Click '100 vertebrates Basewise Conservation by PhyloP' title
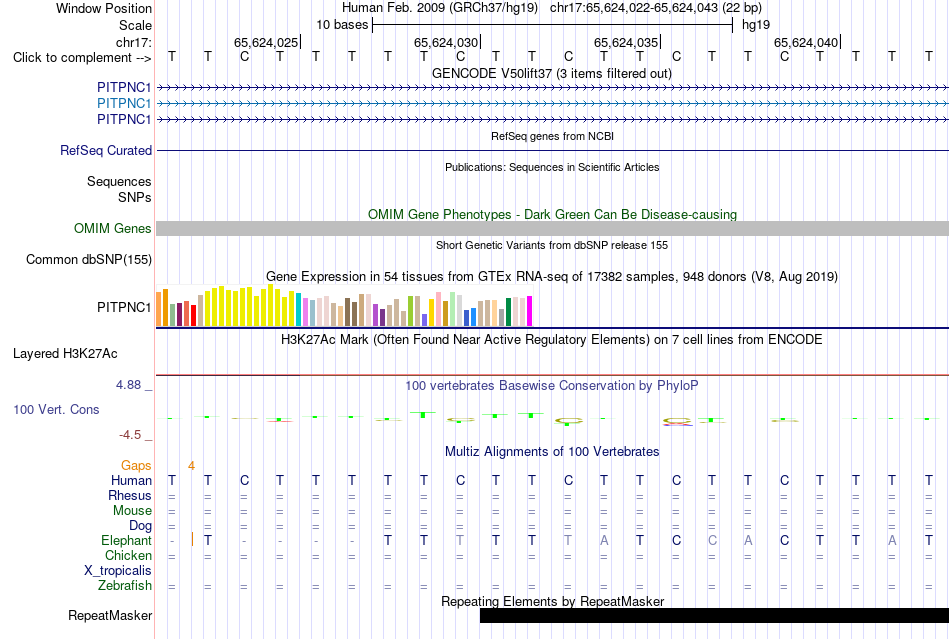 552,385
